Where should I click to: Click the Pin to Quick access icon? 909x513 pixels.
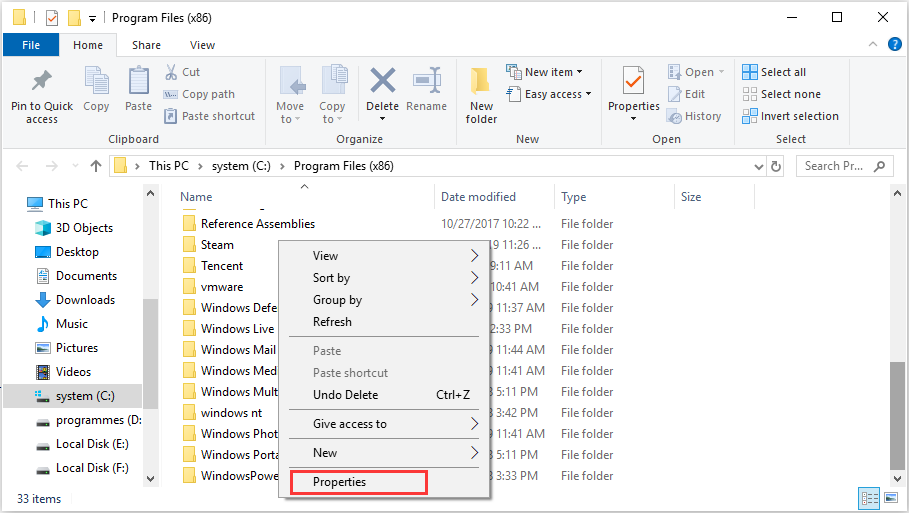[x=42, y=82]
